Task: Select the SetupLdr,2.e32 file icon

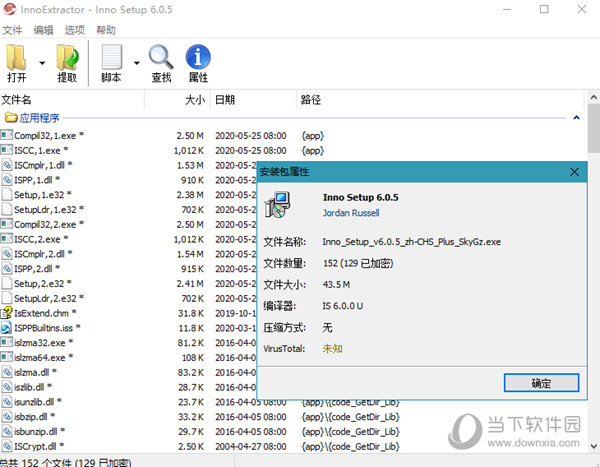Action: pyautogui.click(x=7, y=298)
